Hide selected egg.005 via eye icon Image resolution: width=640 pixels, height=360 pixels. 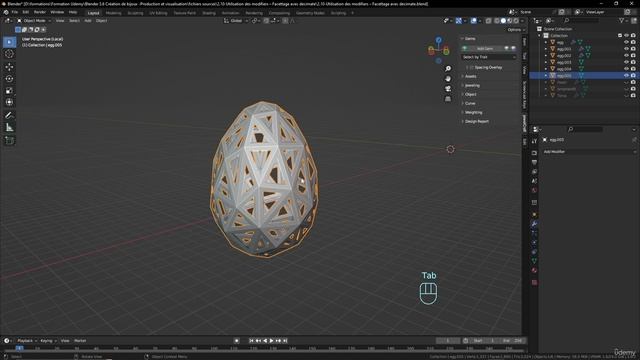627,76
